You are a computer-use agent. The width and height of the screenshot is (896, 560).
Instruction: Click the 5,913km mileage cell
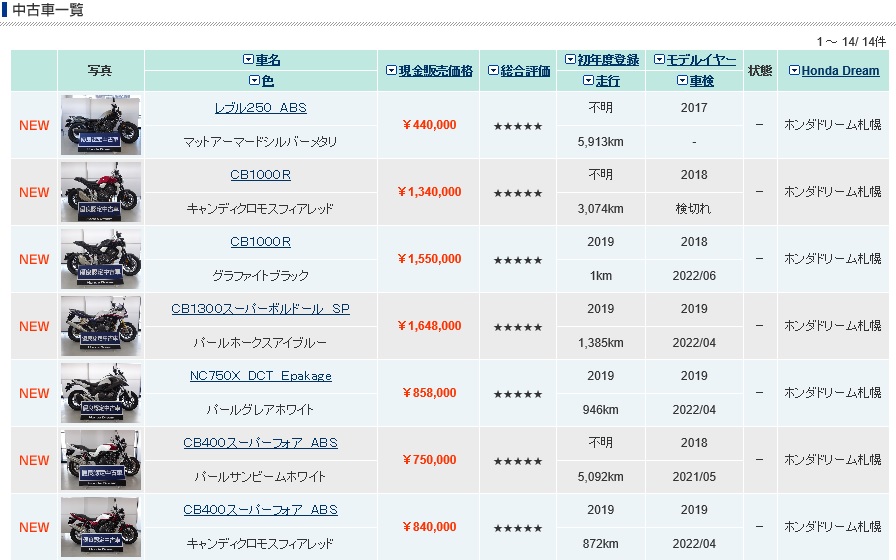coord(601,142)
